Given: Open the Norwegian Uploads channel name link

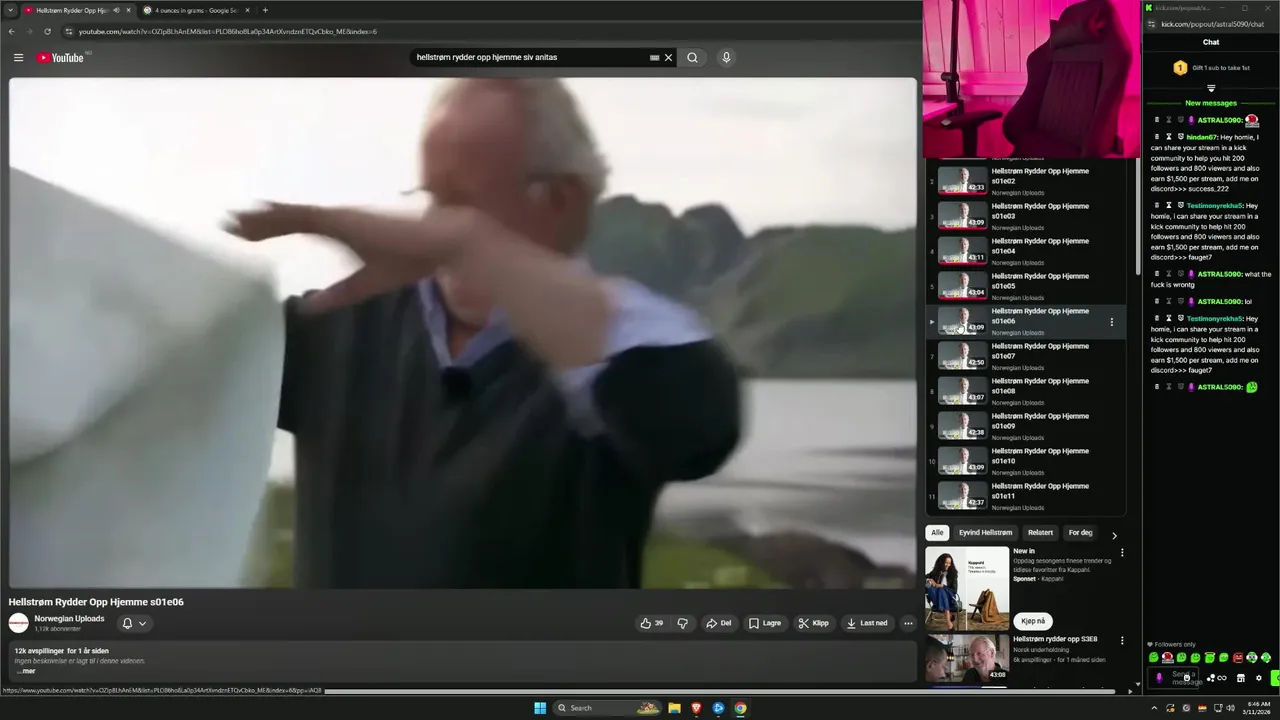Looking at the screenshot, I should [69, 618].
